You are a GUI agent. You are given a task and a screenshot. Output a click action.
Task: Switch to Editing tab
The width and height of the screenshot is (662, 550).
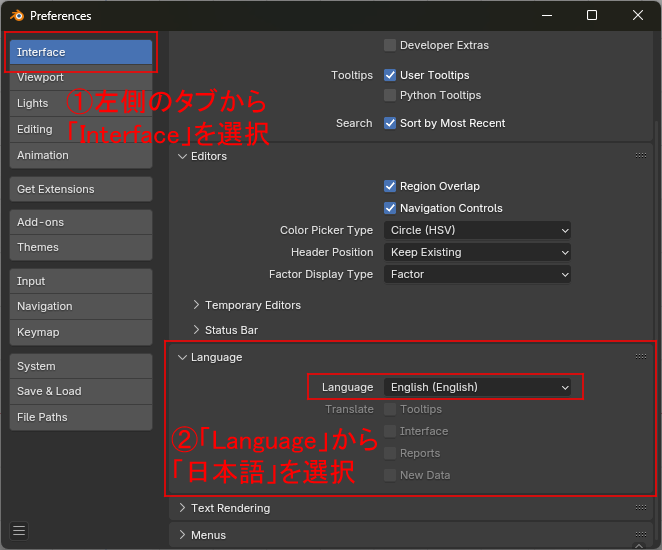pyautogui.click(x=81, y=130)
